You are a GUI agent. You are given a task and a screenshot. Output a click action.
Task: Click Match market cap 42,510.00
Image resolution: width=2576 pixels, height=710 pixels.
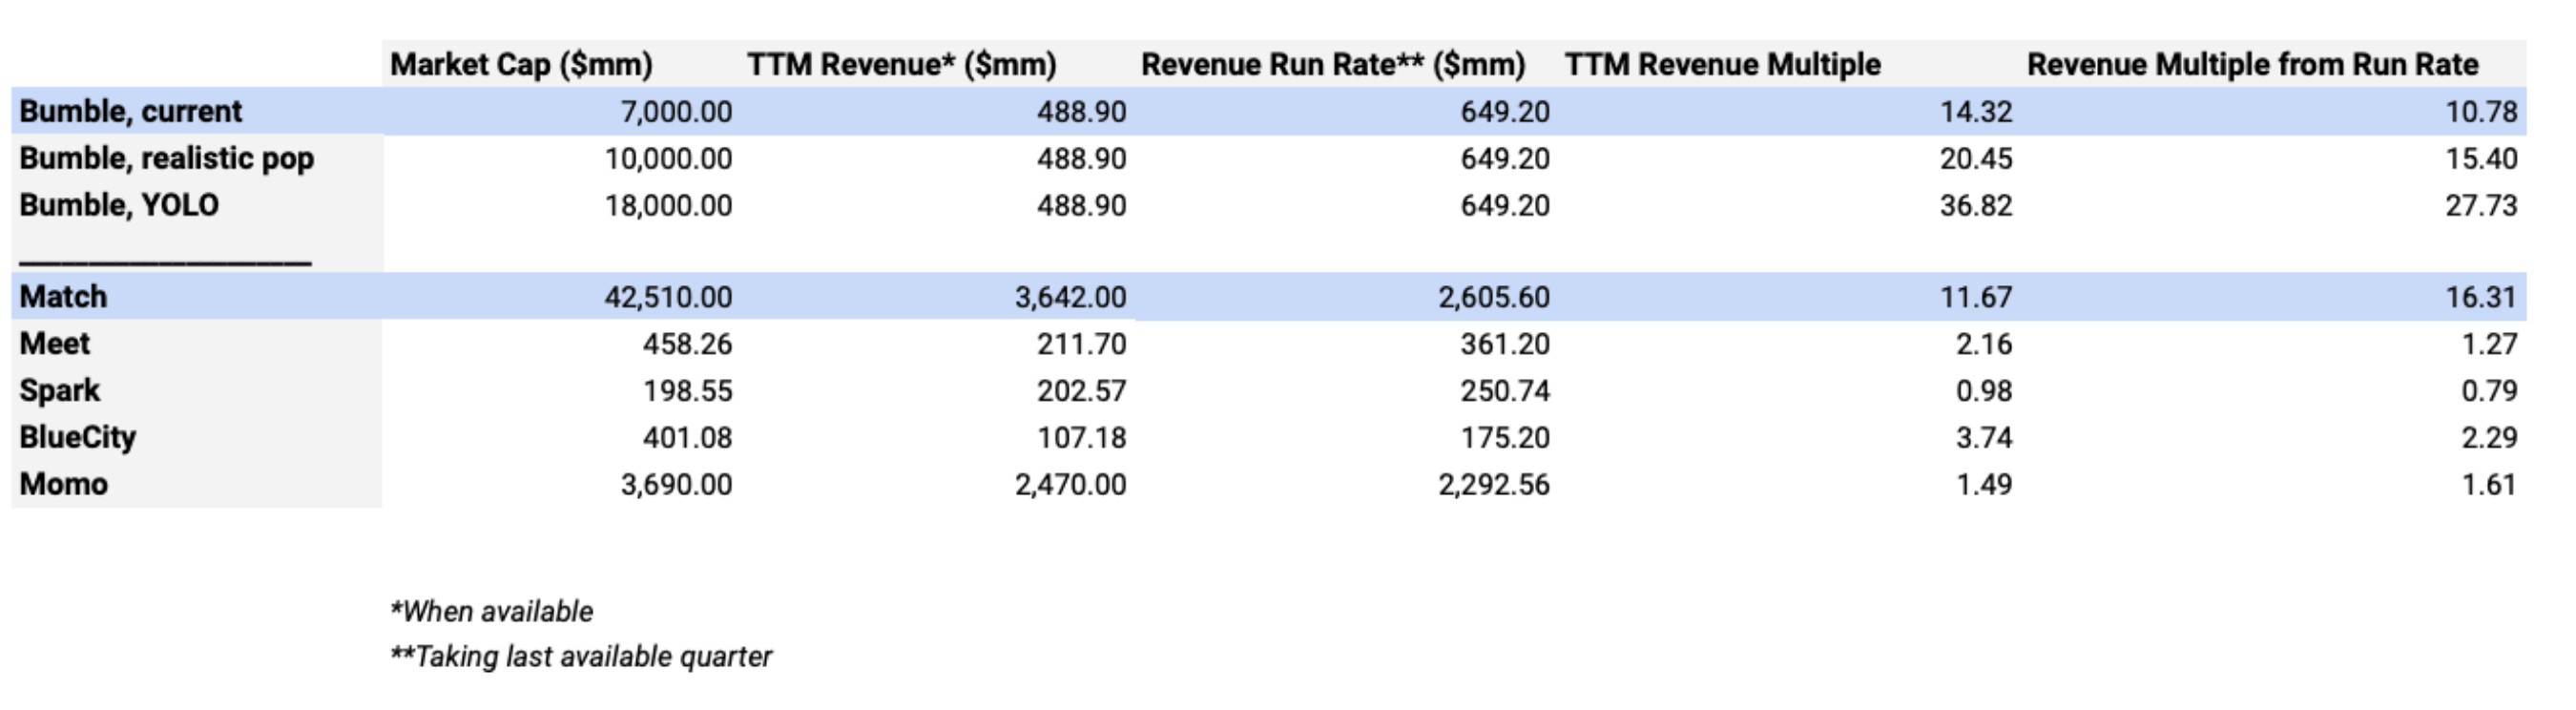[668, 297]
